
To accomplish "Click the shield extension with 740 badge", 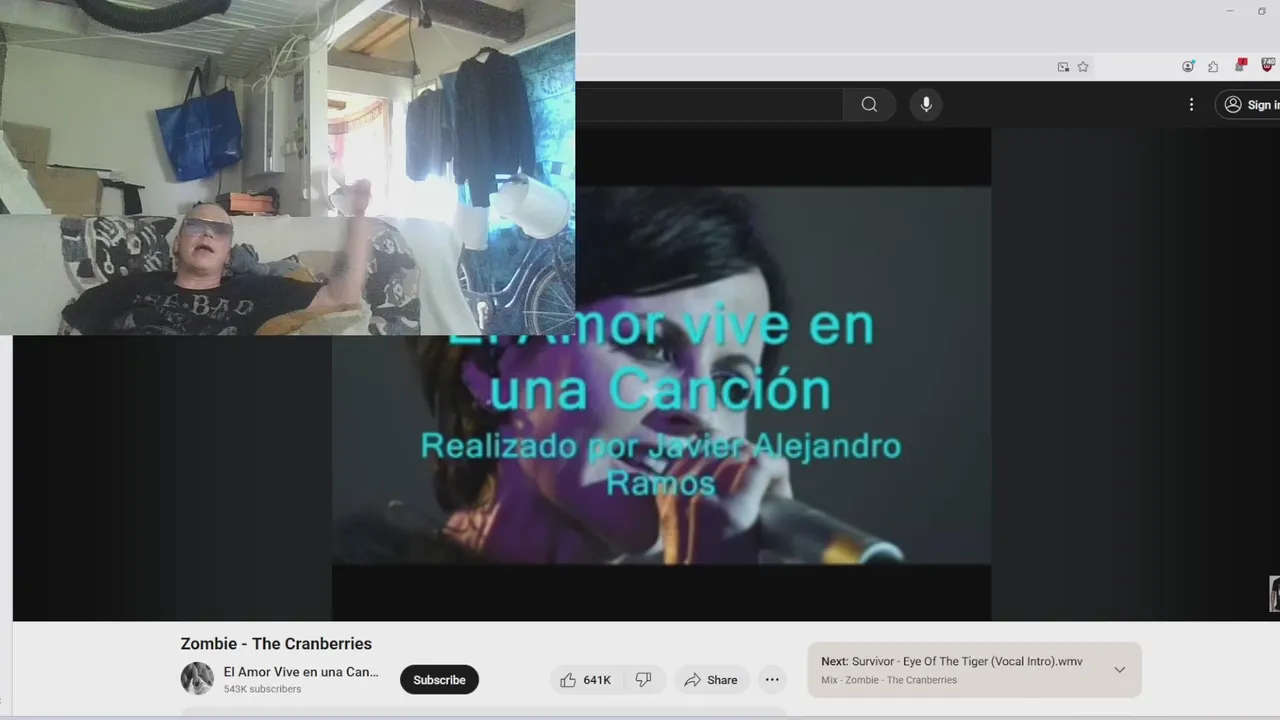I will coord(1268,66).
